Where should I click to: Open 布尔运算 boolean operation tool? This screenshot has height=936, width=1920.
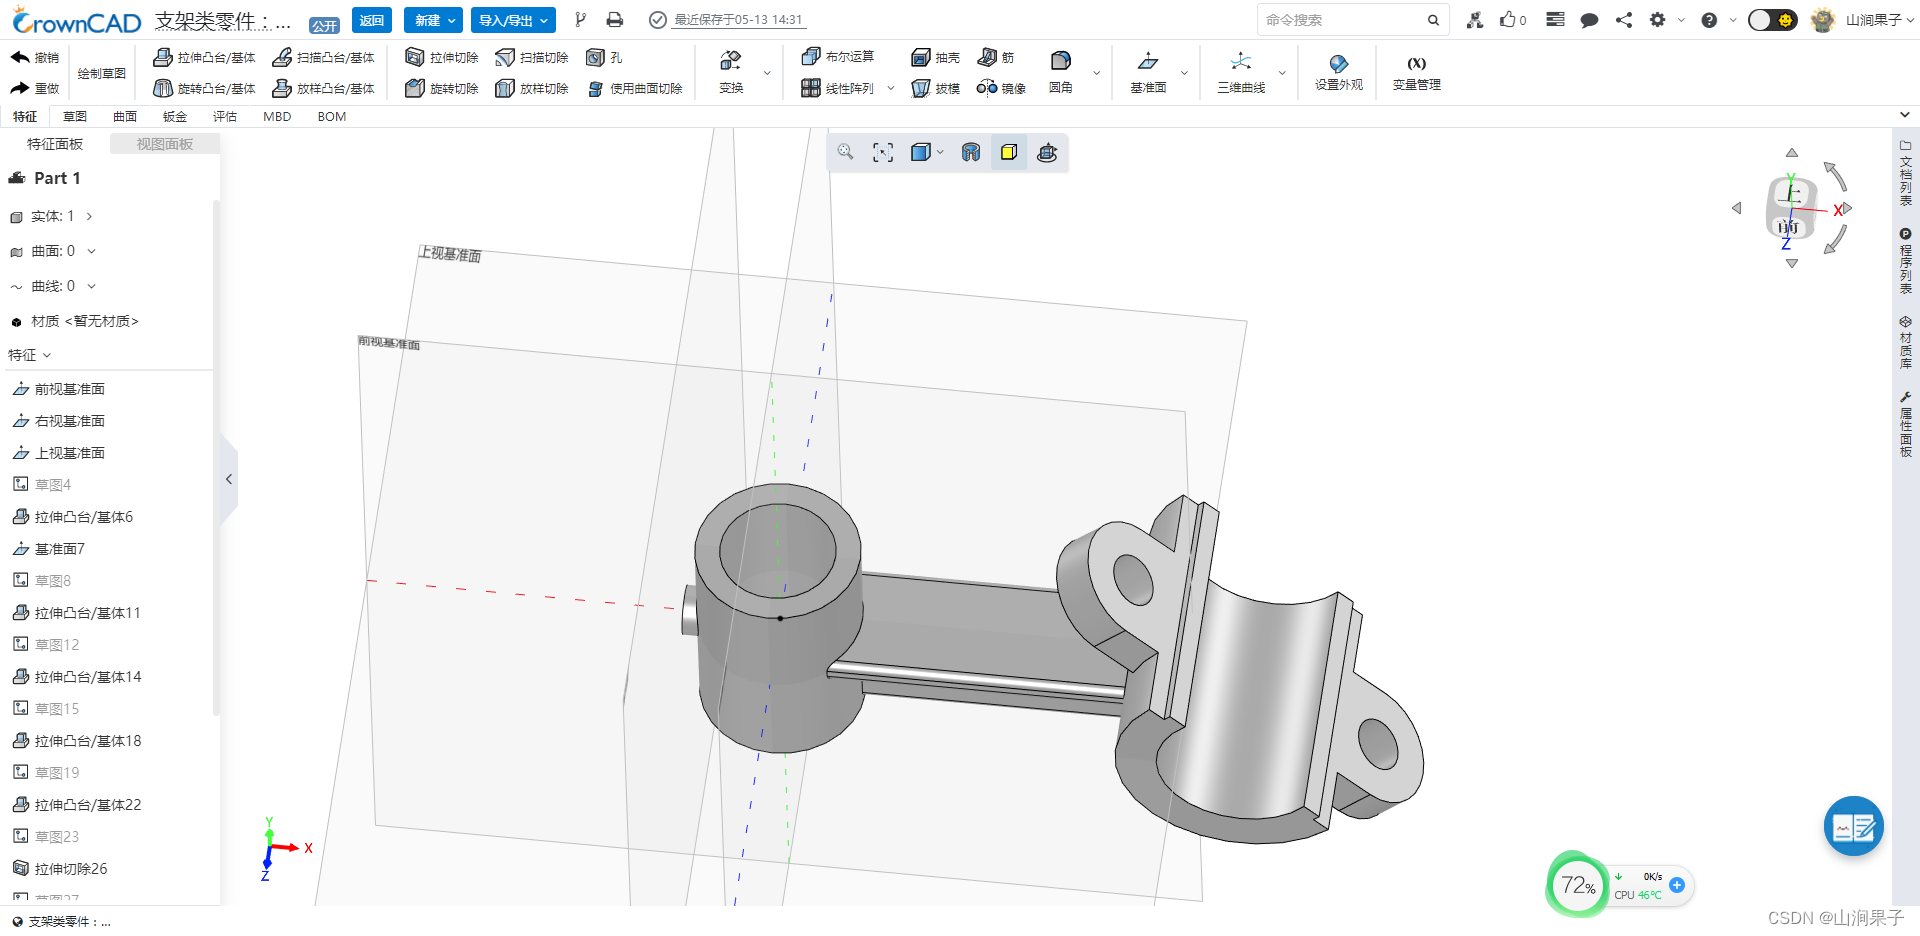[838, 57]
